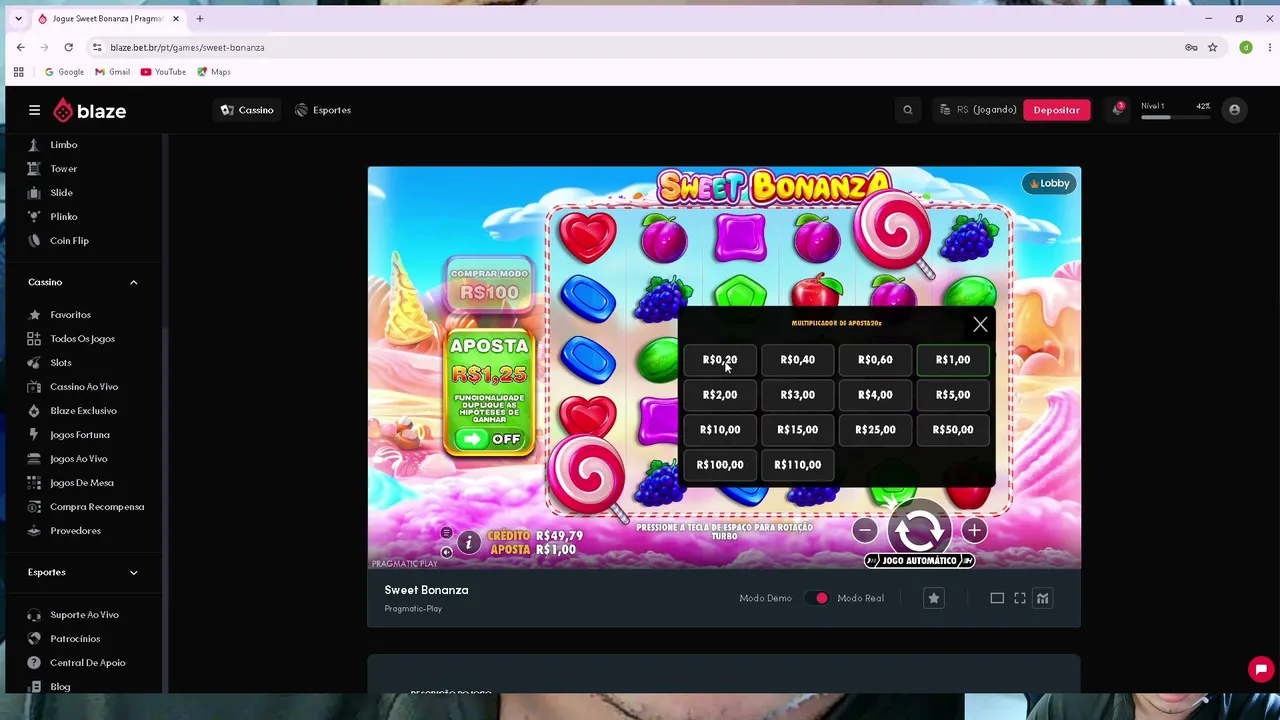Reload the browser page
This screenshot has width=1280, height=720.
click(68, 47)
